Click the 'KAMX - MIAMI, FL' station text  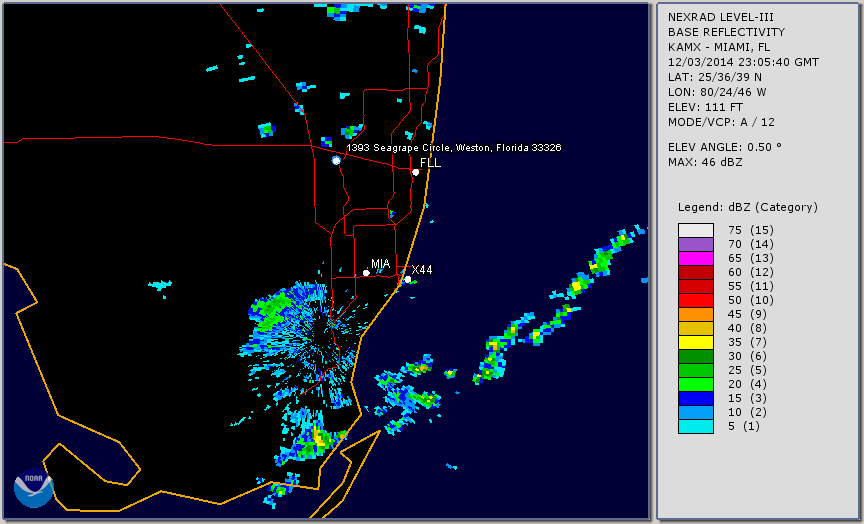(x=719, y=47)
